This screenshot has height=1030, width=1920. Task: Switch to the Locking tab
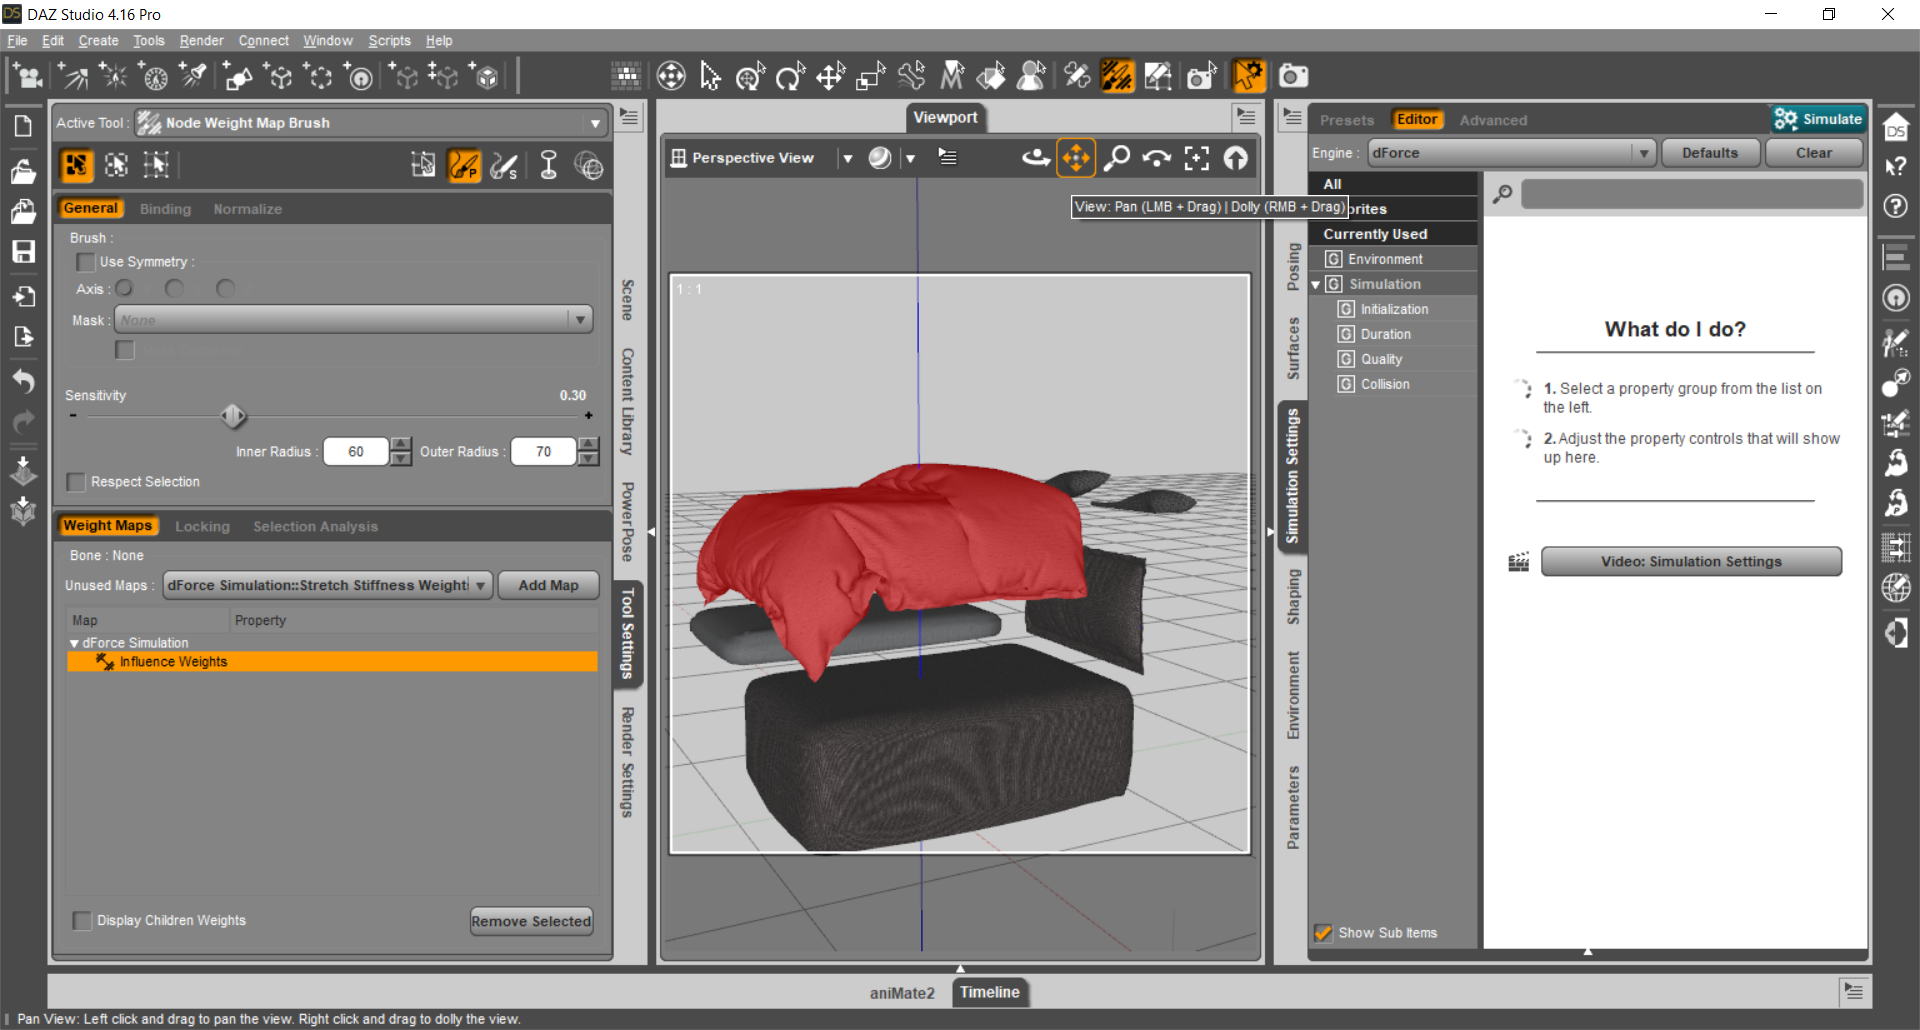tap(202, 527)
